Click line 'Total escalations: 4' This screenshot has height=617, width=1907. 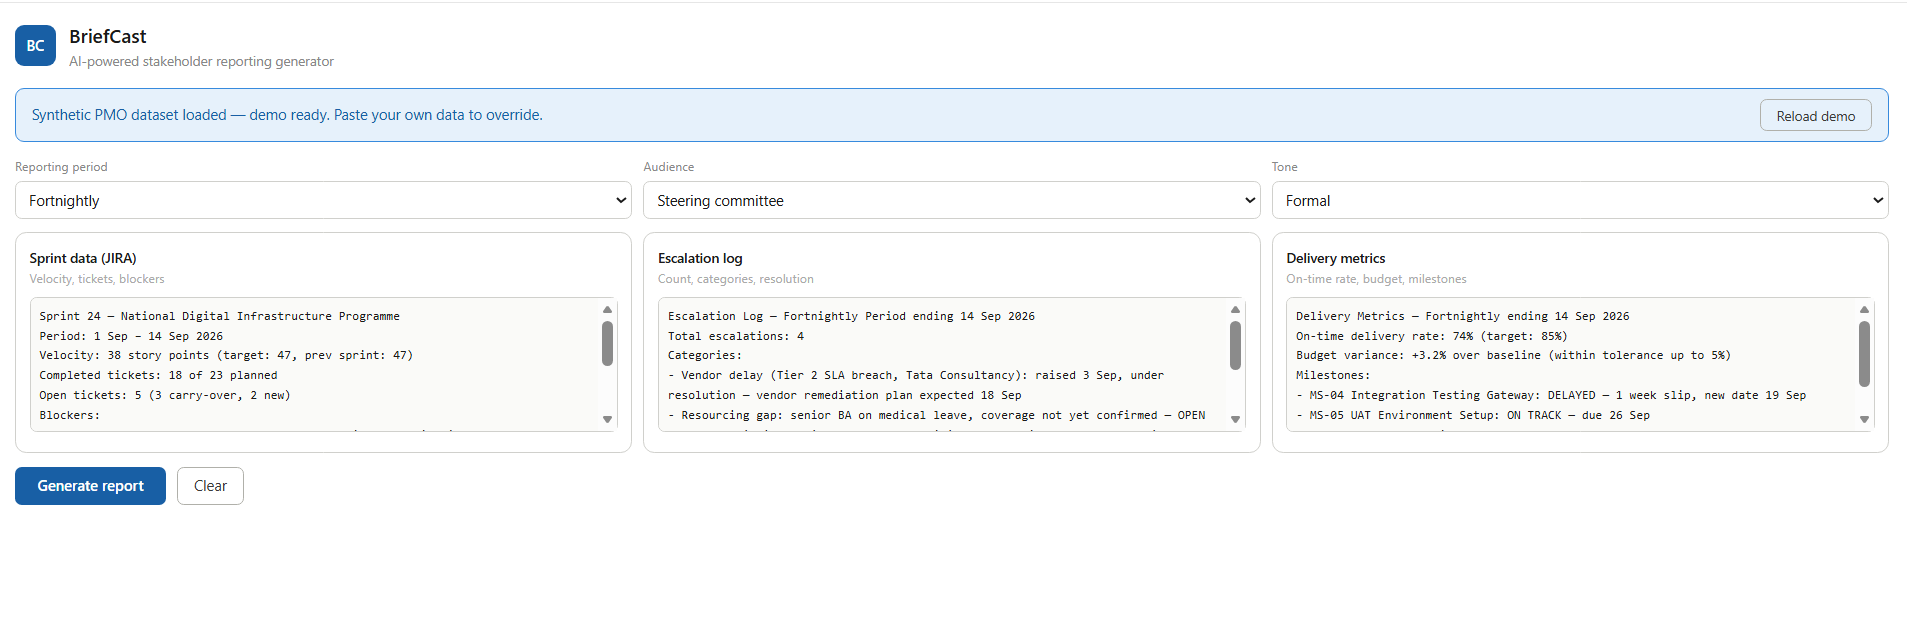click(736, 336)
